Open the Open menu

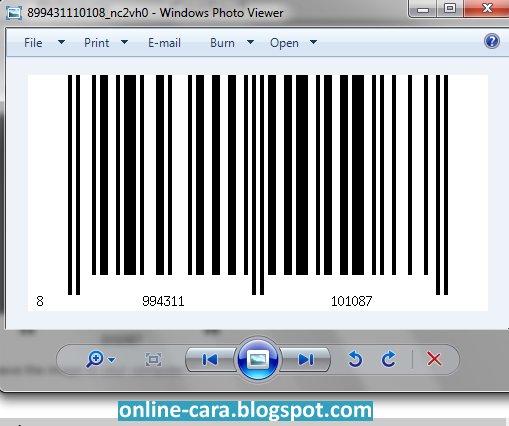[x=284, y=43]
